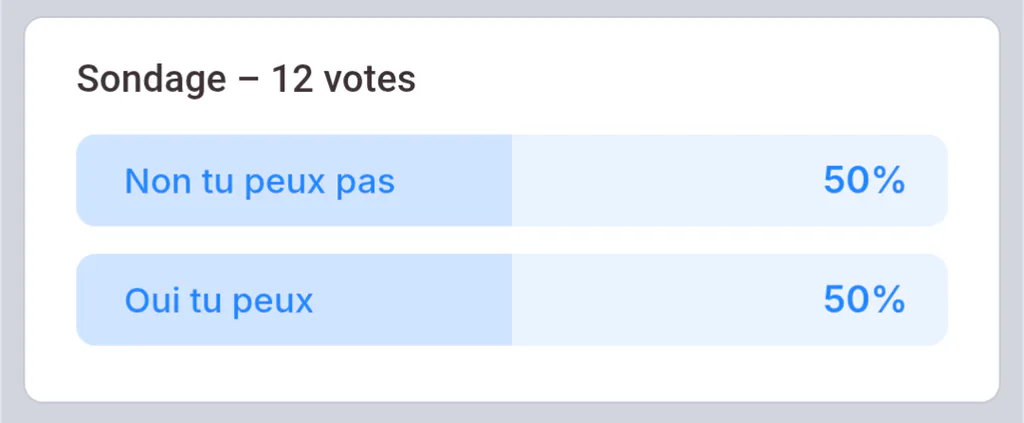The width and height of the screenshot is (1024, 423).
Task: Click the "Sondage – 12 votes" heading
Action: point(246,80)
